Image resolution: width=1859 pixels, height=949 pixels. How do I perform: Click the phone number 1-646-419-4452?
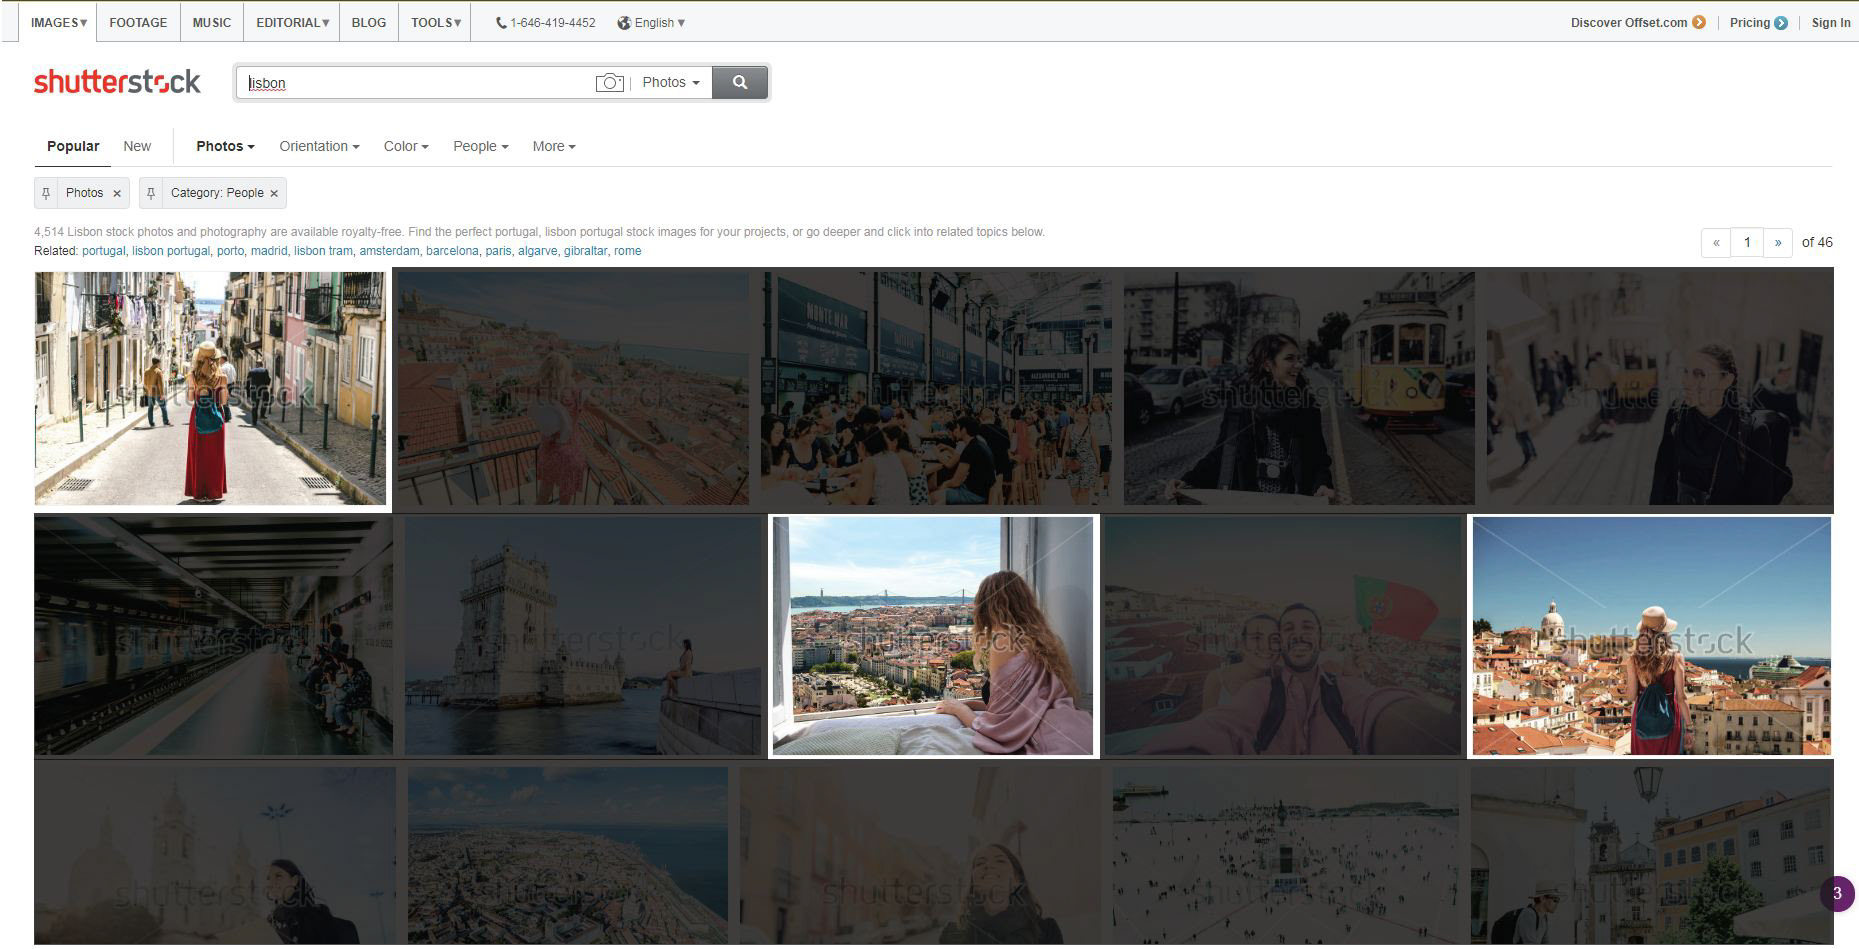pyautogui.click(x=553, y=23)
